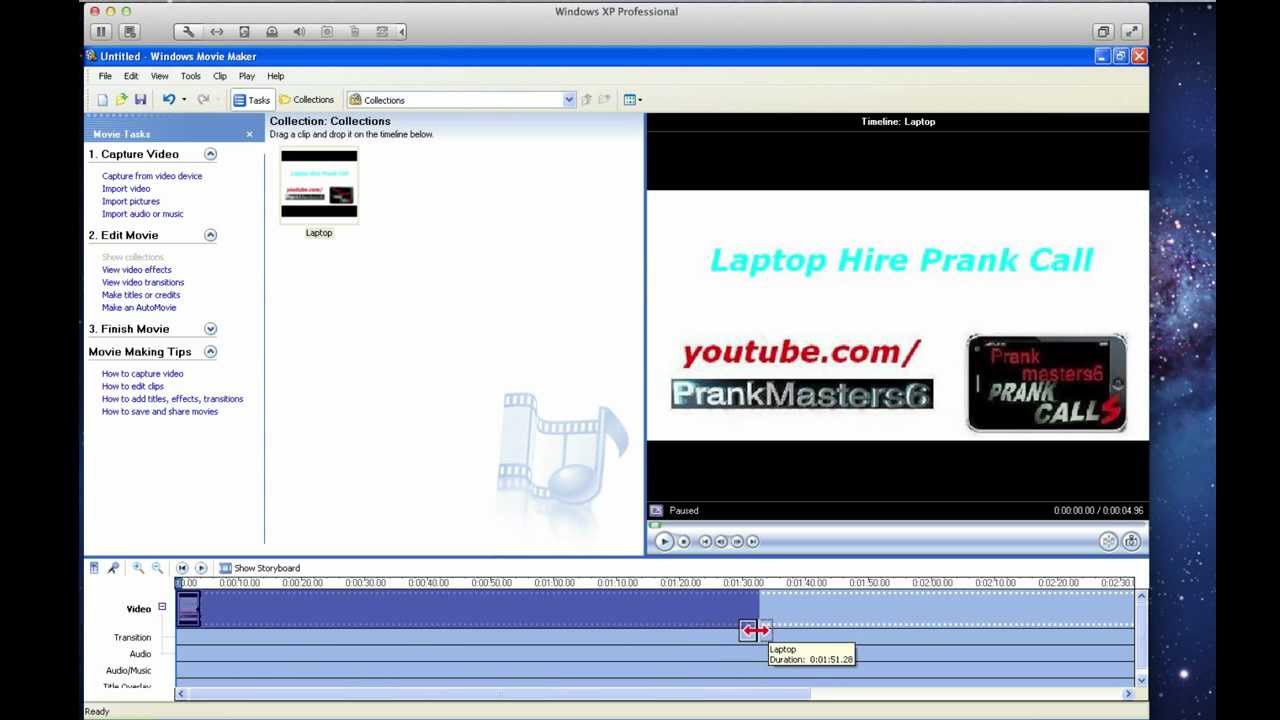The image size is (1280, 720).
Task: Collapse the Edit Movie section
Action: click(x=210, y=235)
